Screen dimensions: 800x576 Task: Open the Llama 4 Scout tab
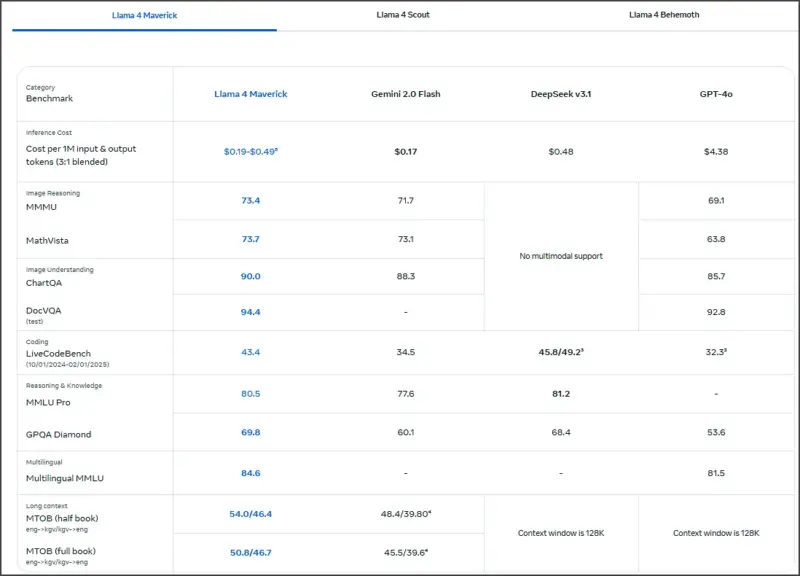(403, 15)
